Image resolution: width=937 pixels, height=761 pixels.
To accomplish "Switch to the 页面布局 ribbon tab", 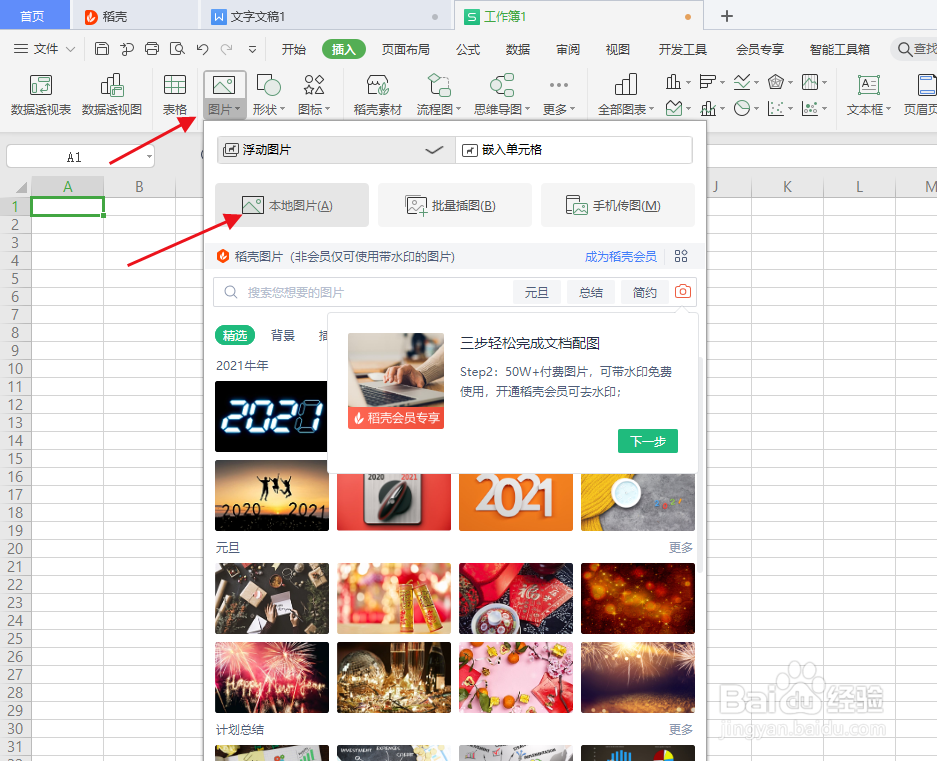I will pyautogui.click(x=405, y=47).
